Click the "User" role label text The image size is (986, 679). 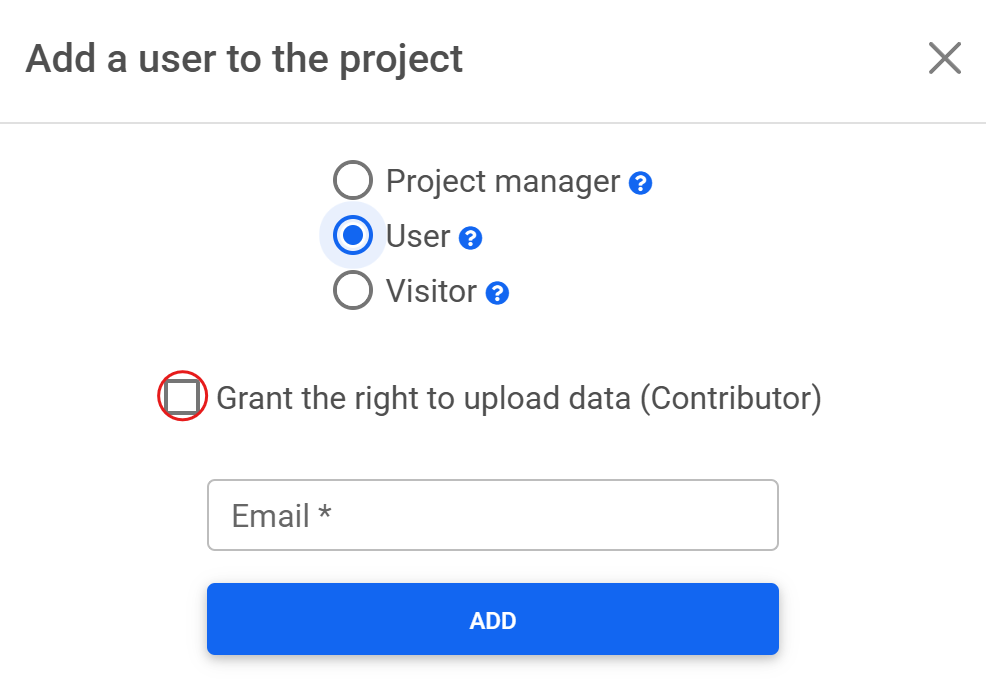418,237
